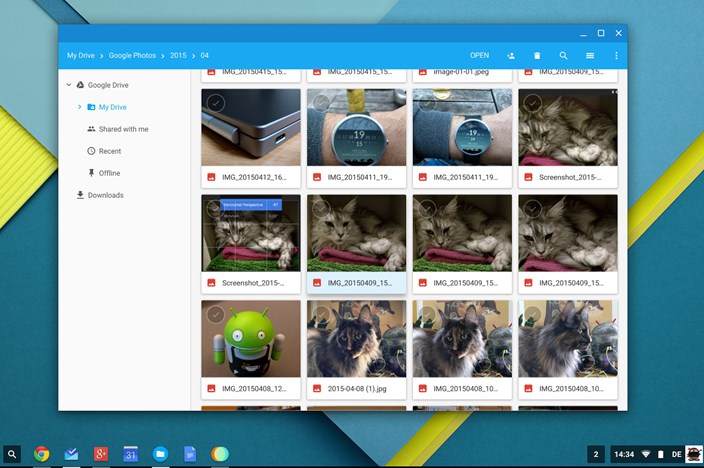Go to the 2015 folder in the breadcrumb
This screenshot has height=468, width=704.
click(x=178, y=55)
